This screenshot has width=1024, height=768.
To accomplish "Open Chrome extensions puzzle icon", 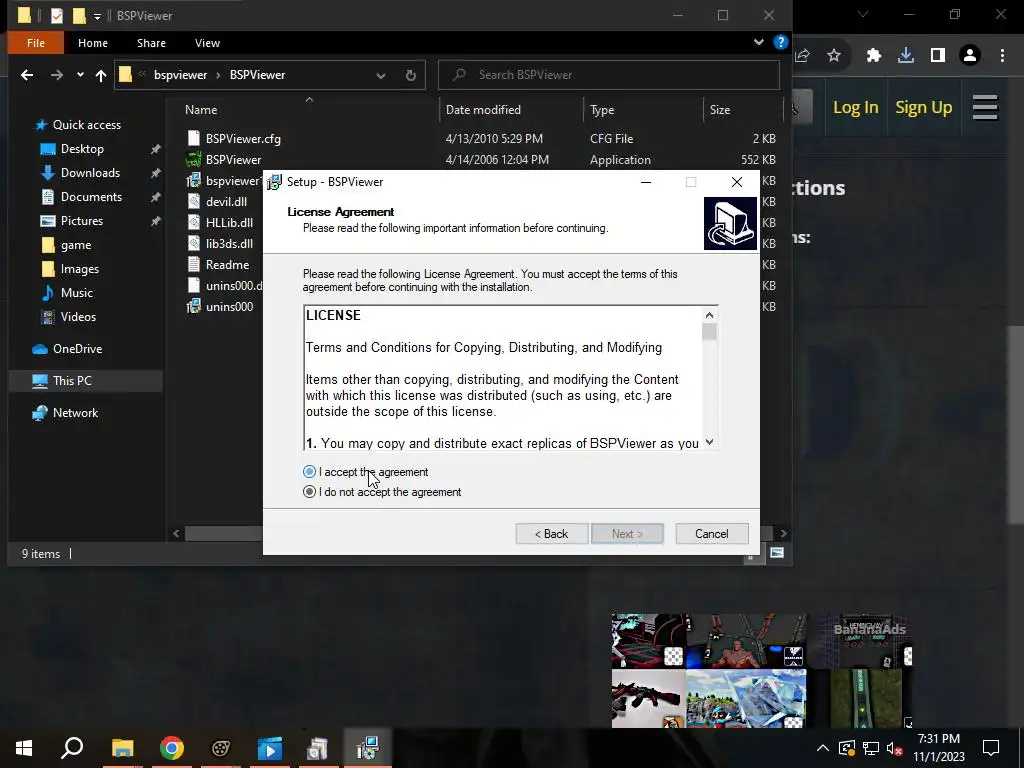I will [874, 56].
